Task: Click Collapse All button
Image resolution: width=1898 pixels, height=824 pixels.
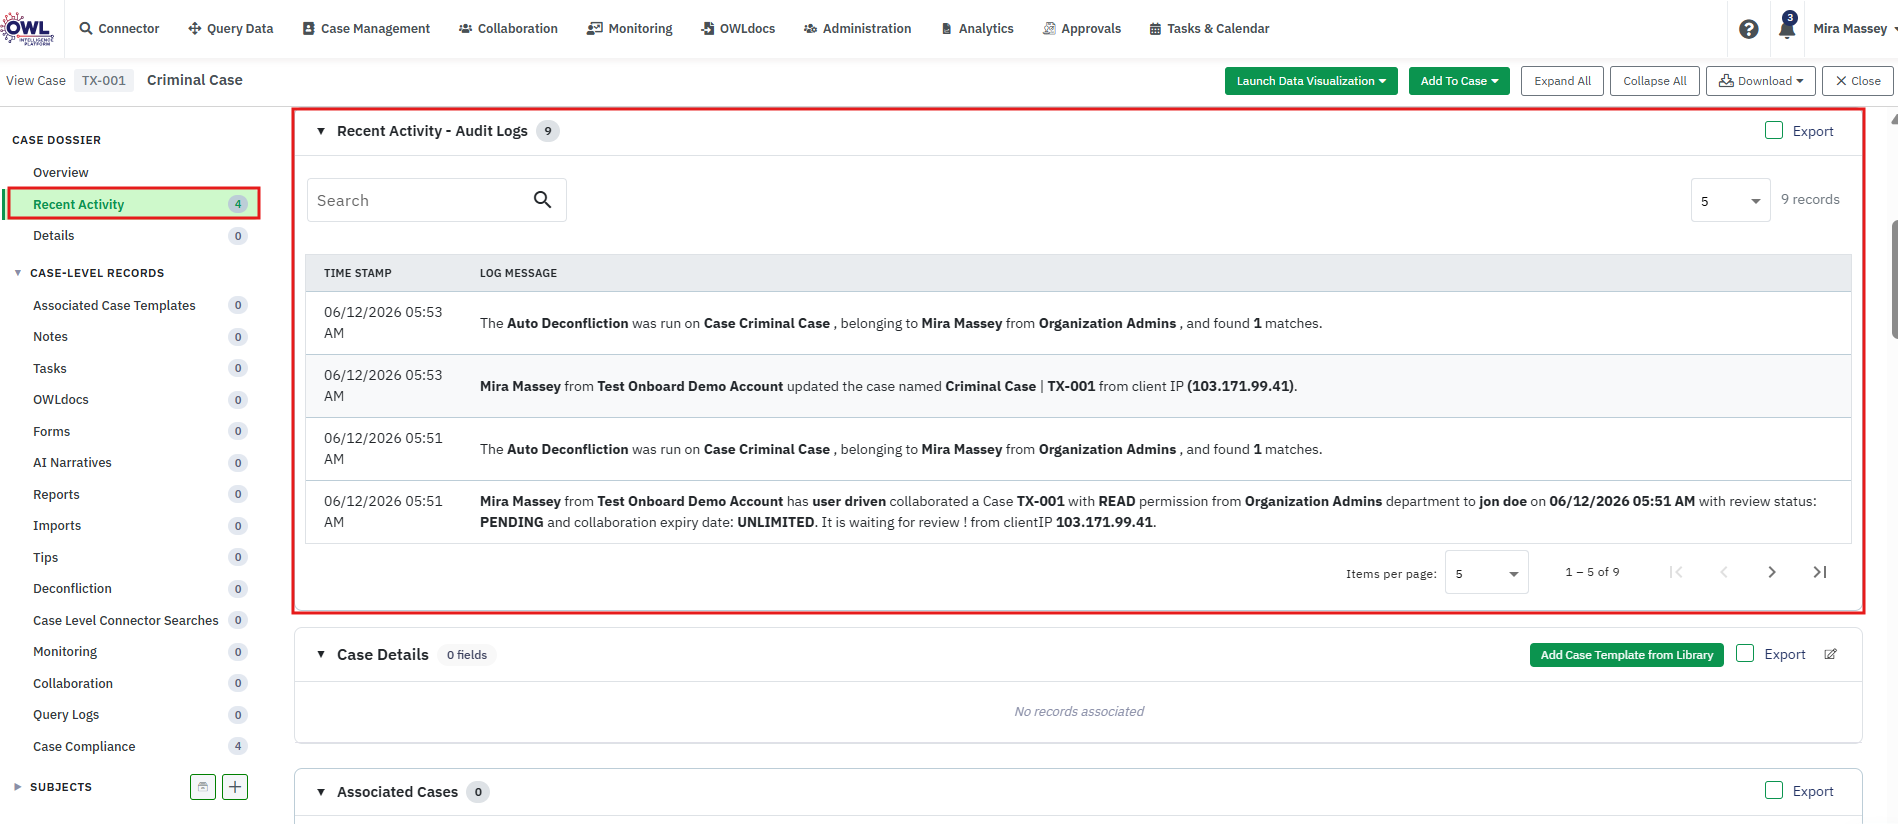Action: [x=1655, y=81]
